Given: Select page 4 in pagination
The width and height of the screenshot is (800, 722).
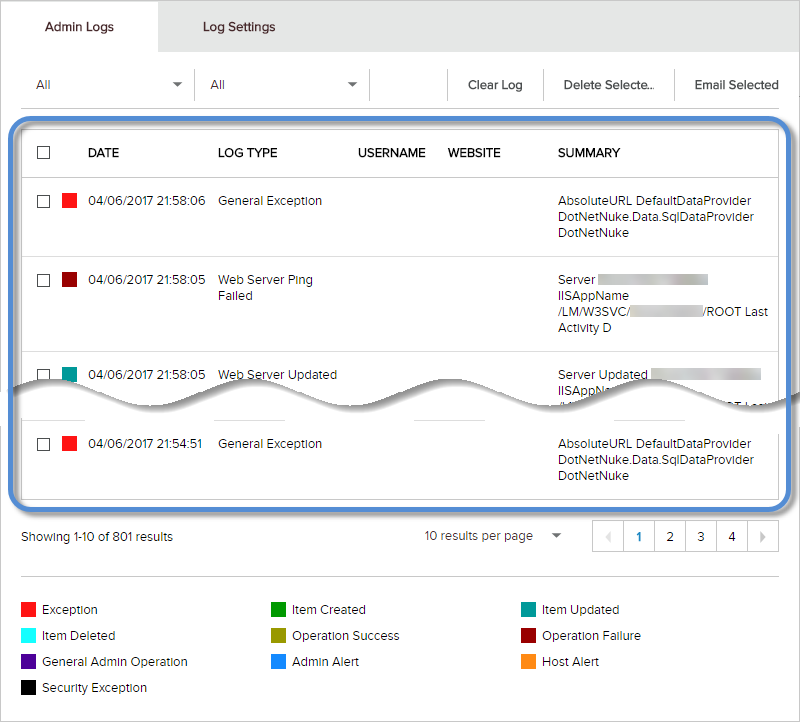Looking at the screenshot, I should pyautogui.click(x=732, y=536).
